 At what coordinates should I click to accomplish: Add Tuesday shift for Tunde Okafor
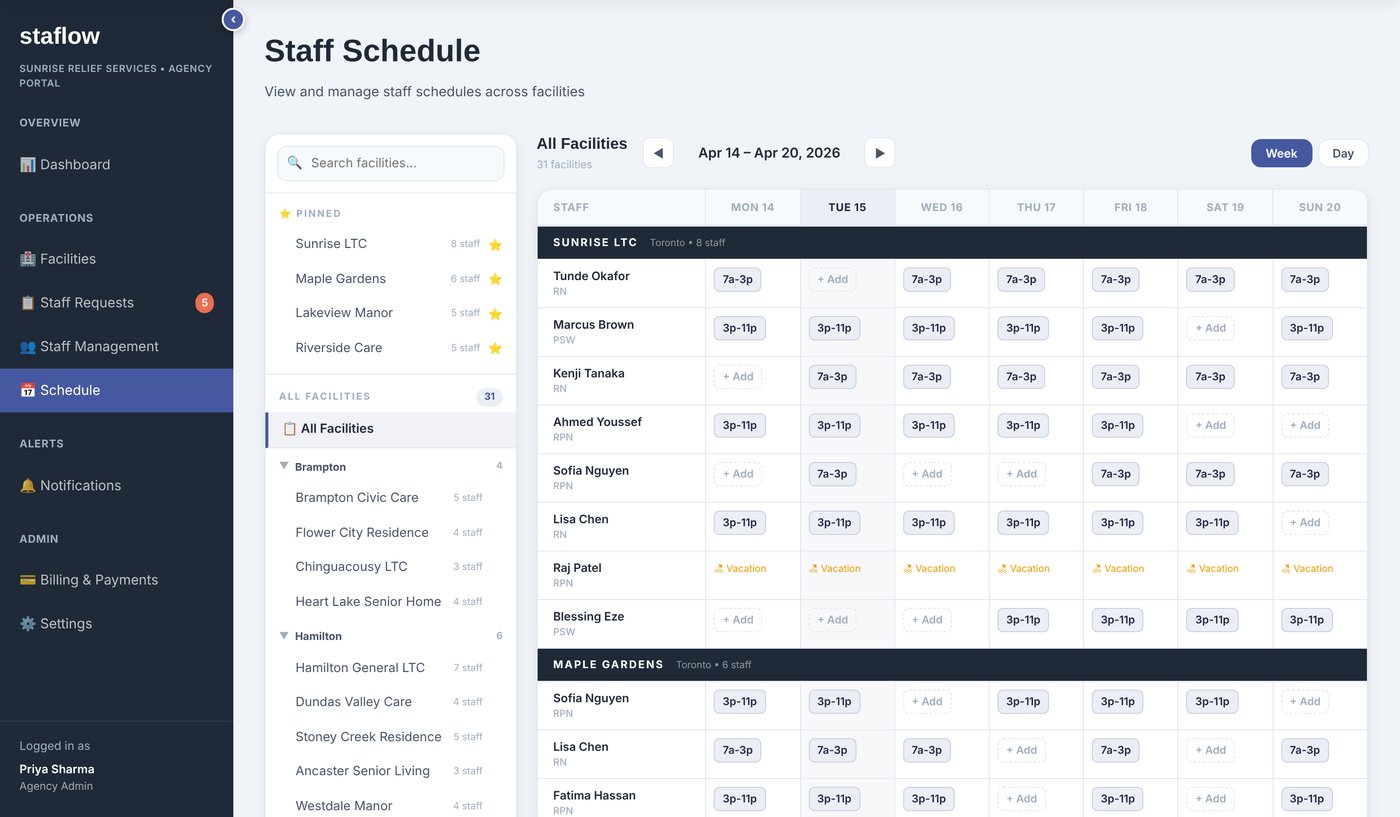[832, 280]
